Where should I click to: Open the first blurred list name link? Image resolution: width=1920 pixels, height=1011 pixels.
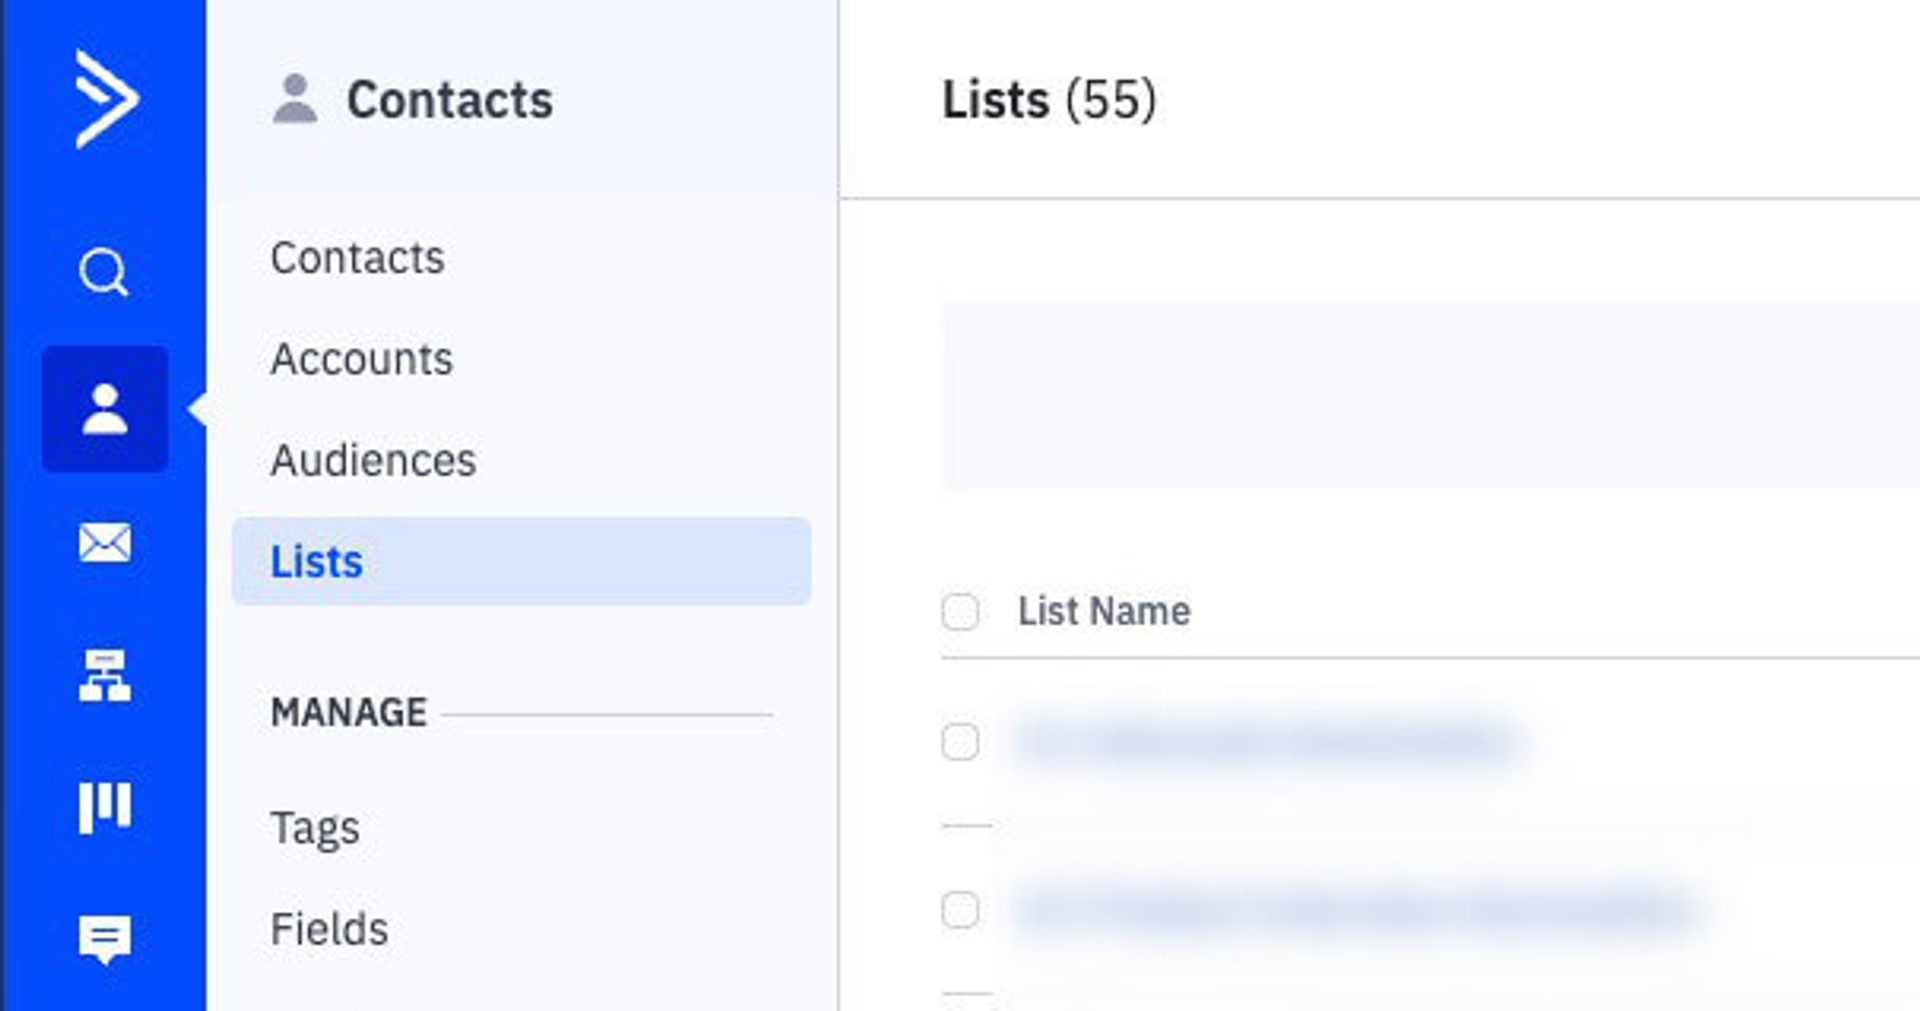(x=1268, y=742)
